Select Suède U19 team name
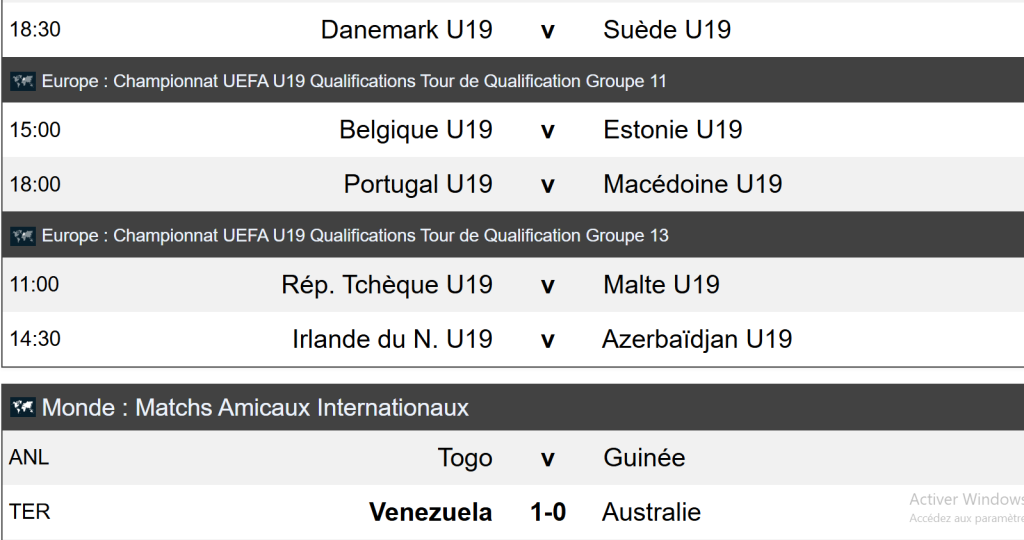The height and width of the screenshot is (540, 1024). click(667, 30)
